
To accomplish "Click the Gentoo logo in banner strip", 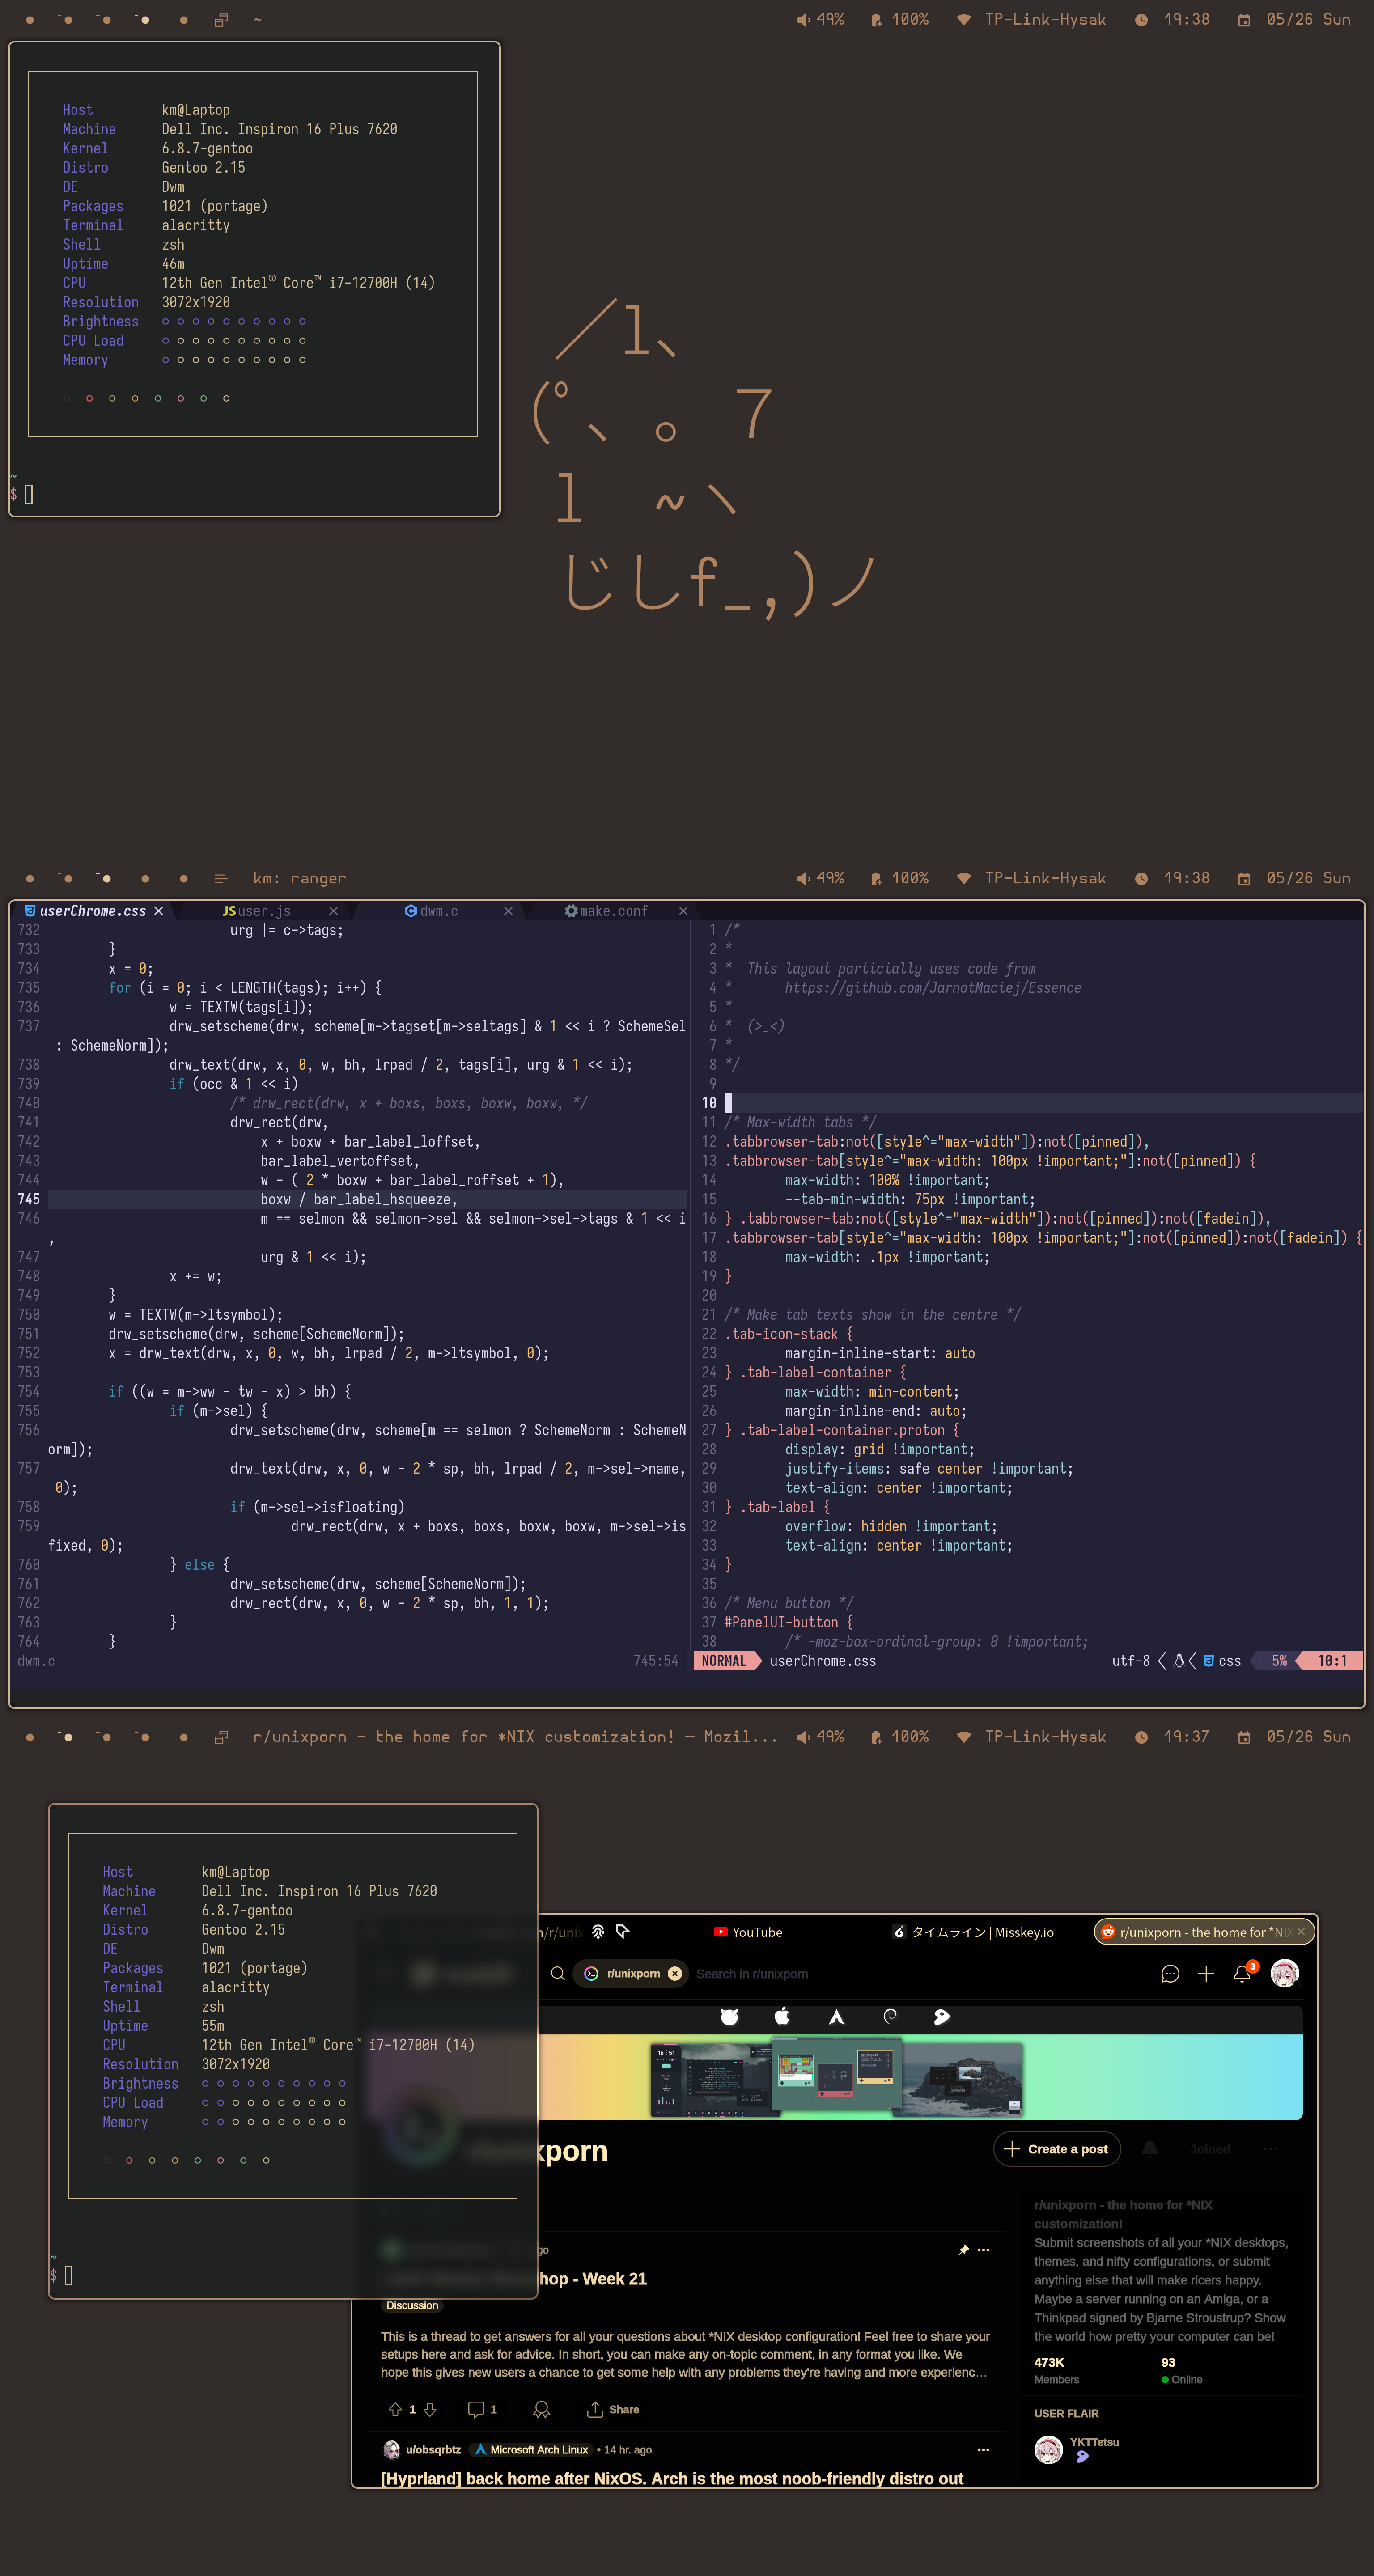I will pyautogui.click(x=941, y=2017).
